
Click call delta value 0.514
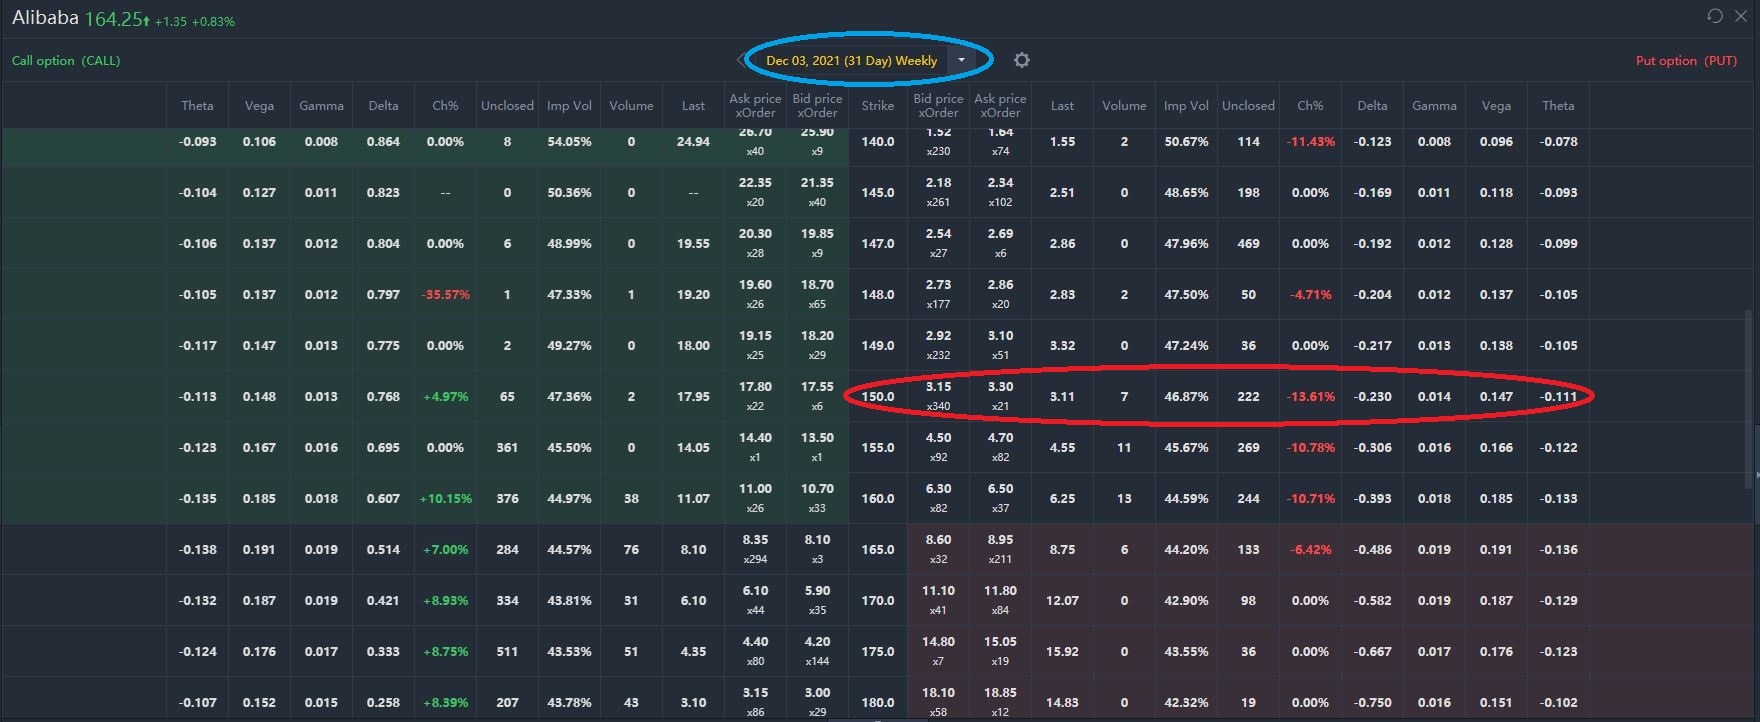[x=383, y=550]
